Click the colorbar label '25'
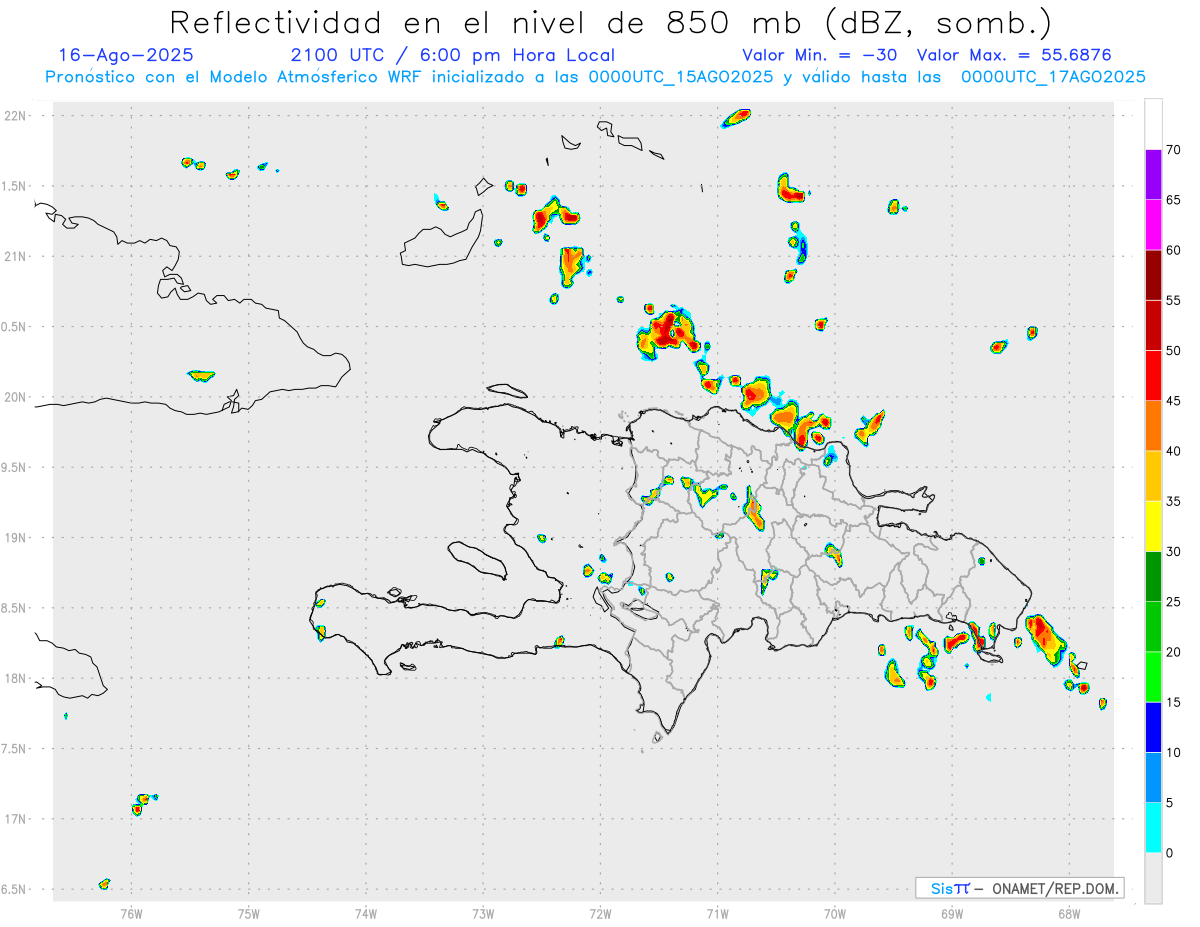Screen dimensions: 1200x927 click(x=1174, y=602)
